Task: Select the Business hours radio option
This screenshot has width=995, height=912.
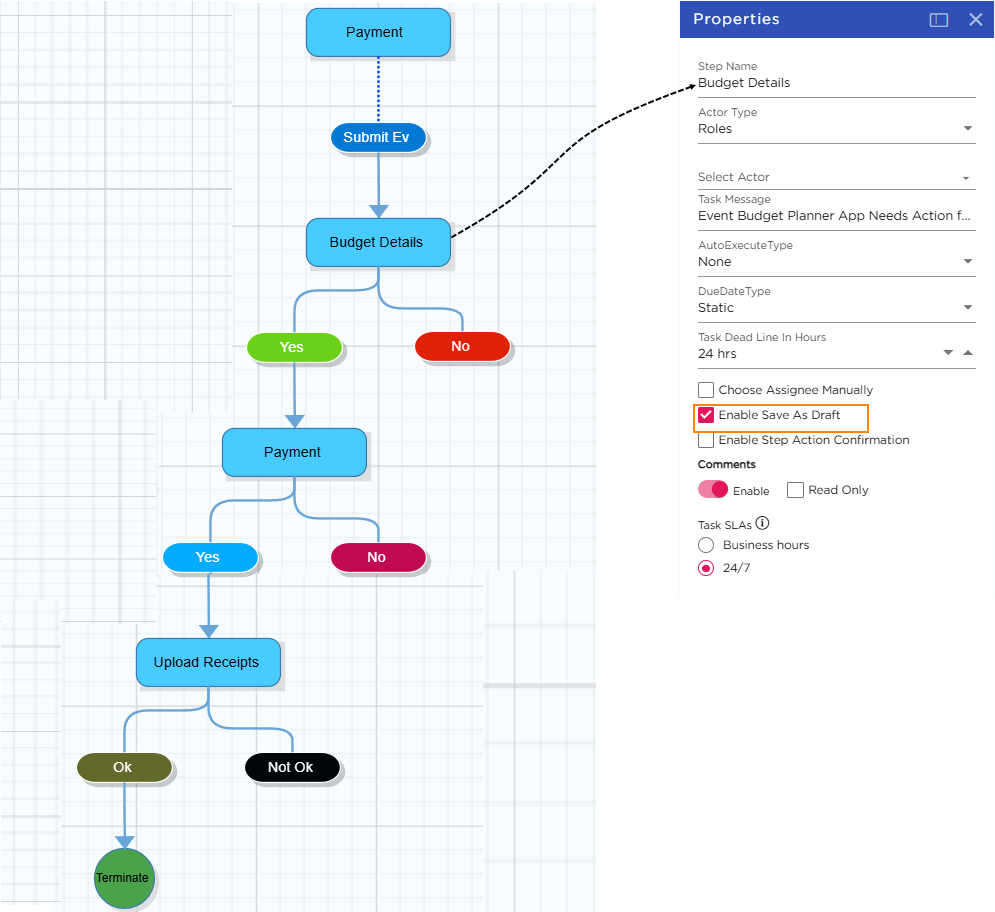Action: (706, 545)
